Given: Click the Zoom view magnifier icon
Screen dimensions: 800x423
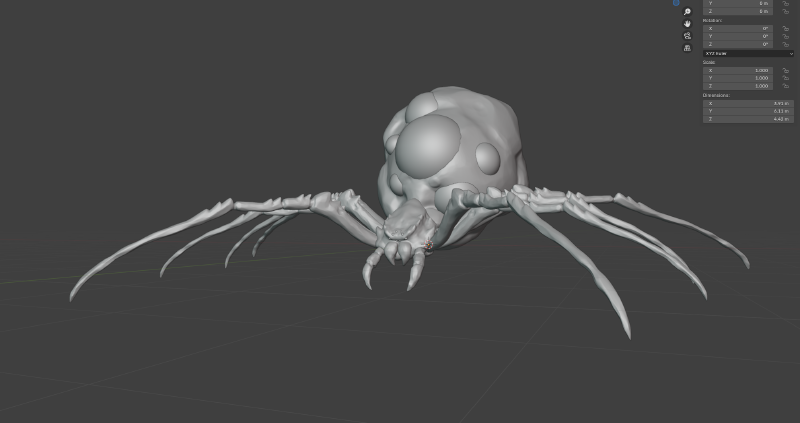Looking at the screenshot, I should tap(687, 12).
